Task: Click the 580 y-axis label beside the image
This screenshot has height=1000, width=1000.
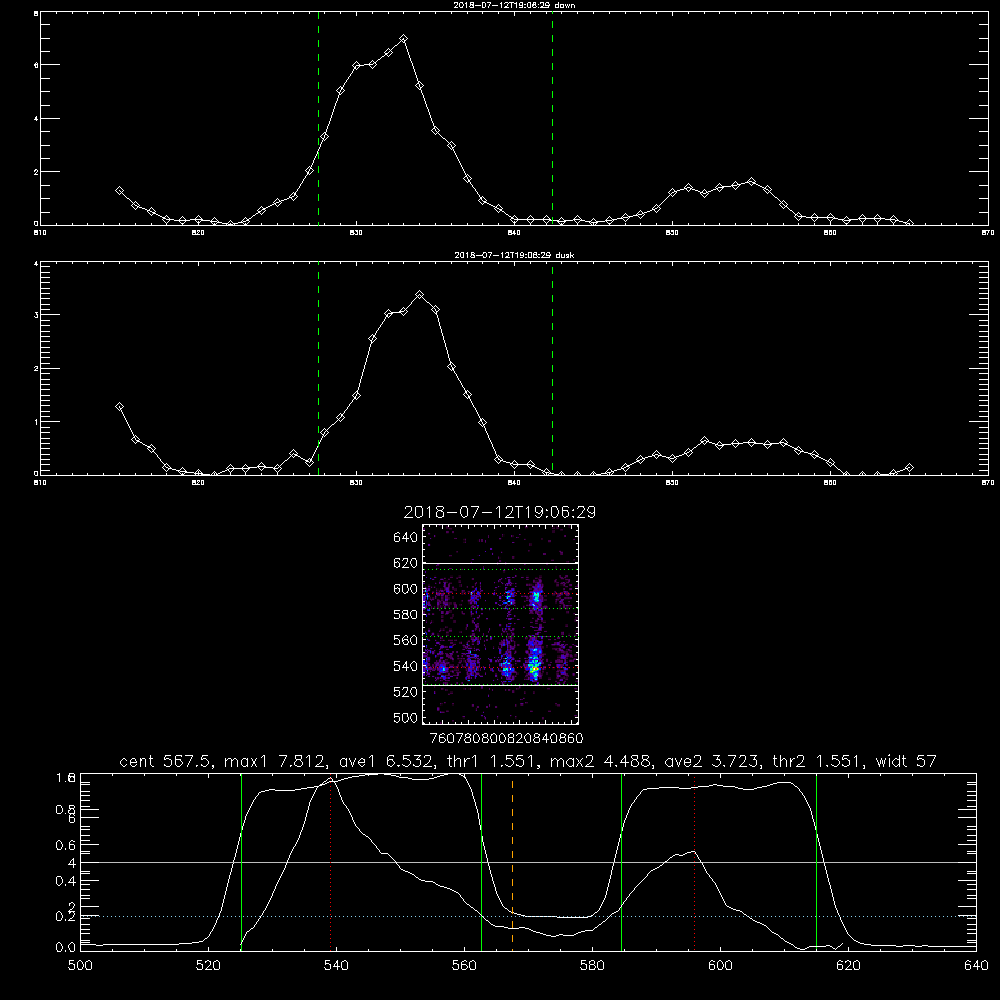Action: click(x=406, y=615)
